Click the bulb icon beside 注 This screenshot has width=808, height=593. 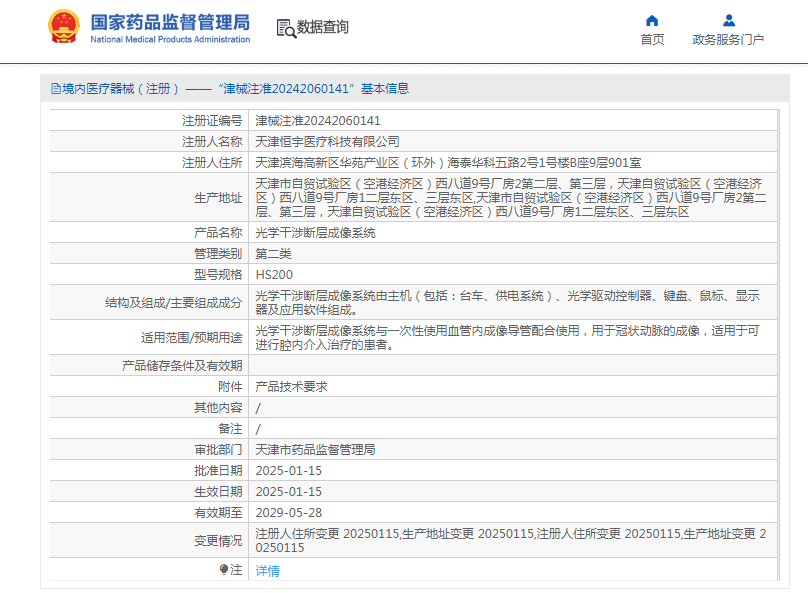223,569
